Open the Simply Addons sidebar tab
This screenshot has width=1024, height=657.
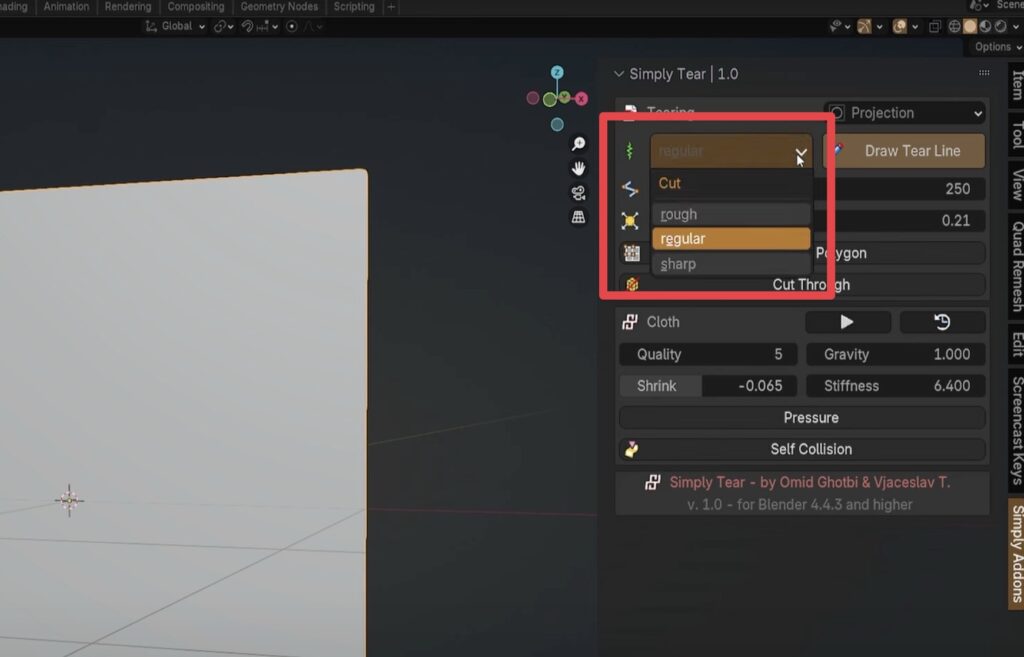tap(1016, 554)
